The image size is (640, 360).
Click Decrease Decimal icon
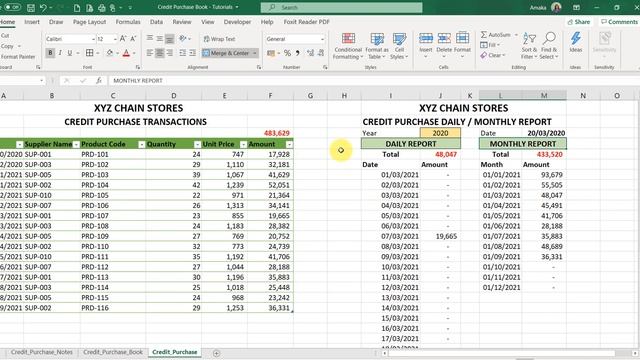321,53
